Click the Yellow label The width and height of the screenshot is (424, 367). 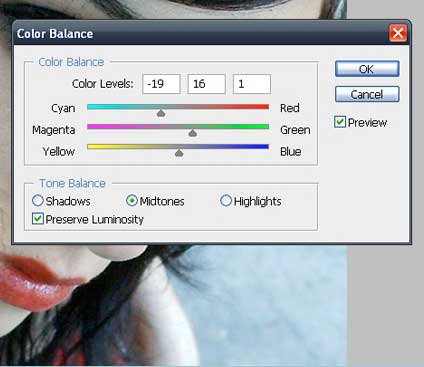point(59,152)
